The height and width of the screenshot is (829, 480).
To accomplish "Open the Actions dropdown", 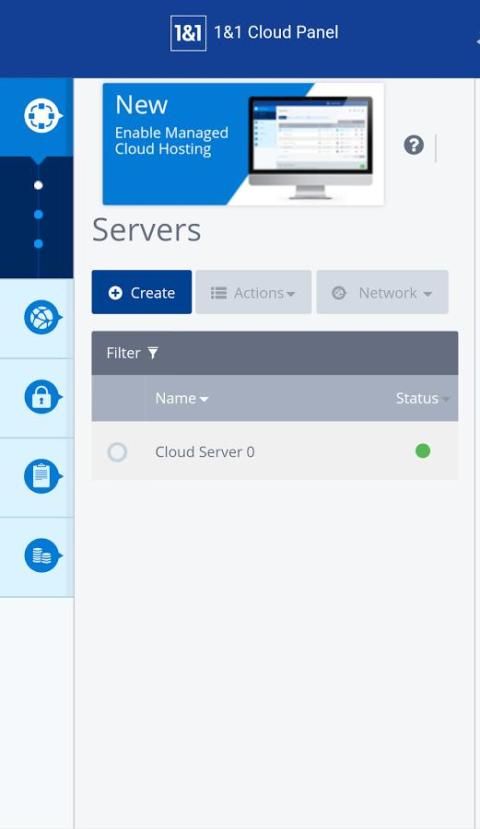I will tap(254, 292).
